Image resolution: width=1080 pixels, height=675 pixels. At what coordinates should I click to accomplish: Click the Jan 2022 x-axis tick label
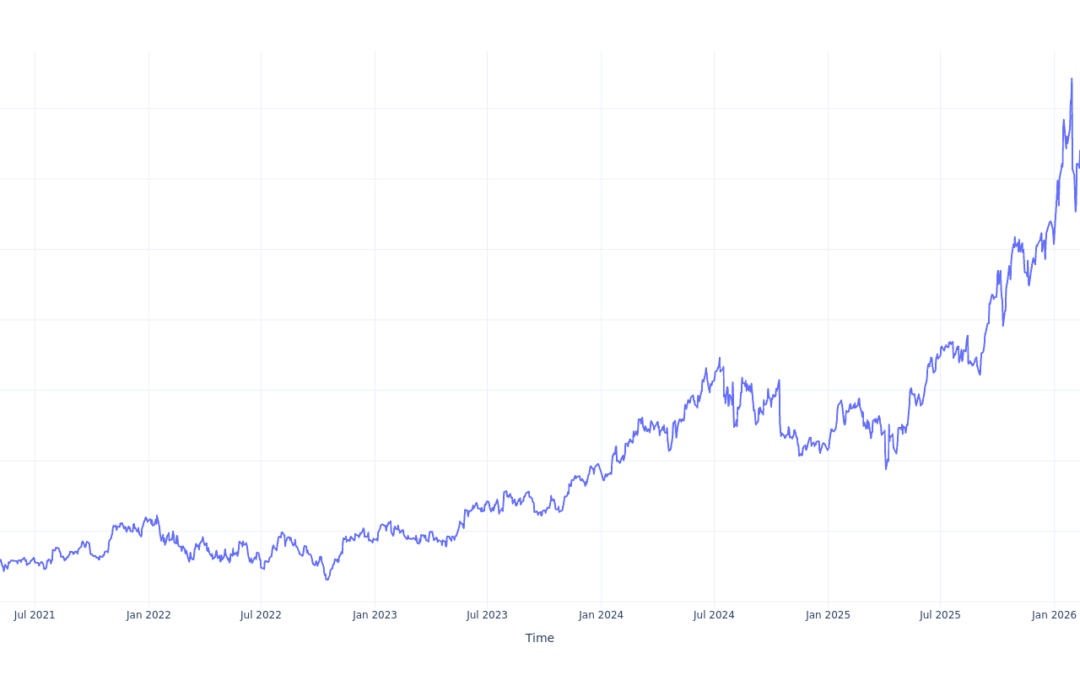coord(148,615)
